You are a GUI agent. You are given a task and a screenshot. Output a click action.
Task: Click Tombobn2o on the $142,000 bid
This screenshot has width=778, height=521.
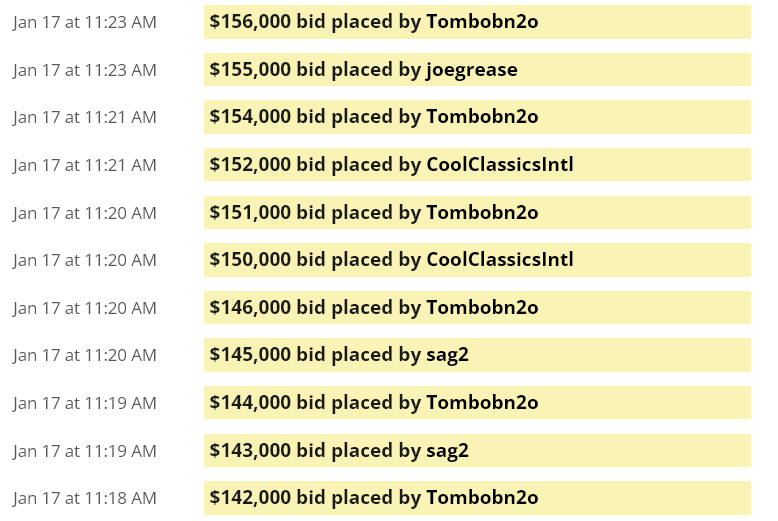482,498
